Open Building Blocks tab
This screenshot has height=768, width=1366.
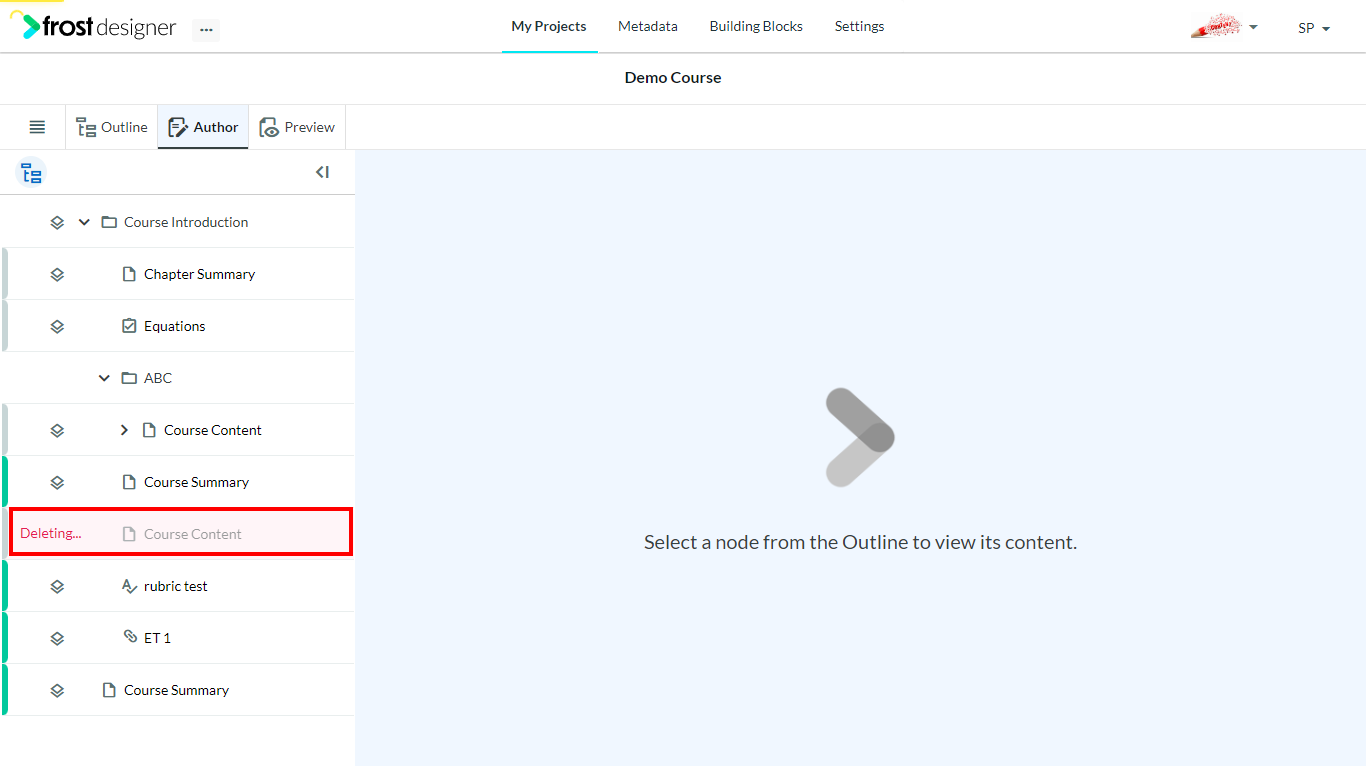756,26
